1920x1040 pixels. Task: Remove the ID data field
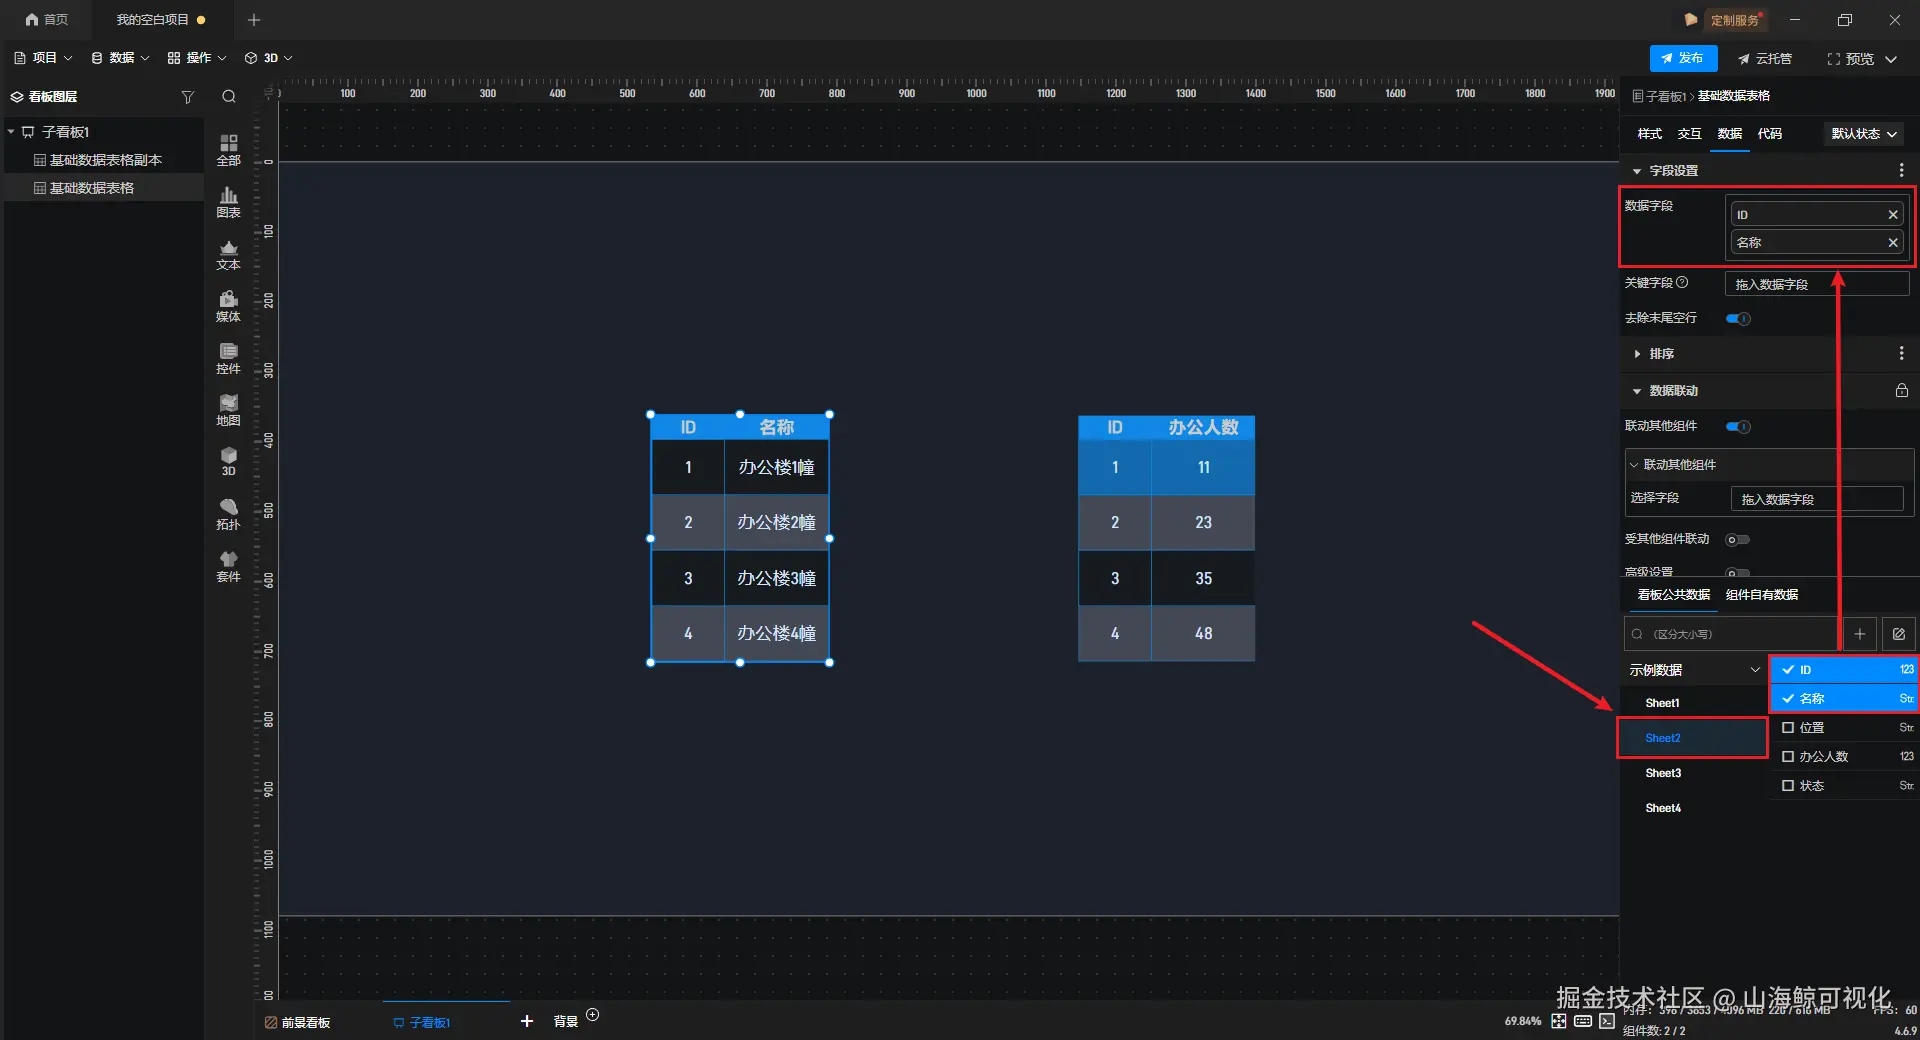tap(1893, 215)
